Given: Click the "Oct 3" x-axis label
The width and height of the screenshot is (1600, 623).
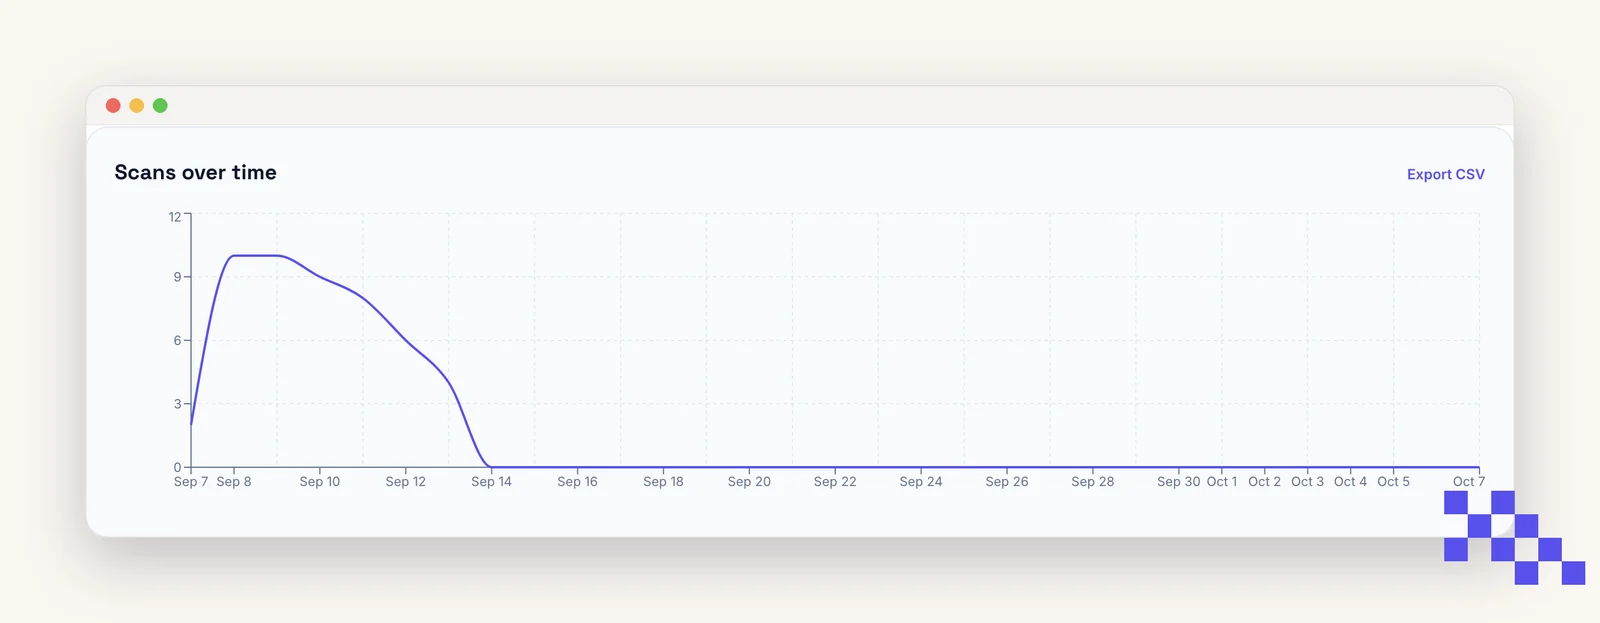Looking at the screenshot, I should coord(1308,481).
